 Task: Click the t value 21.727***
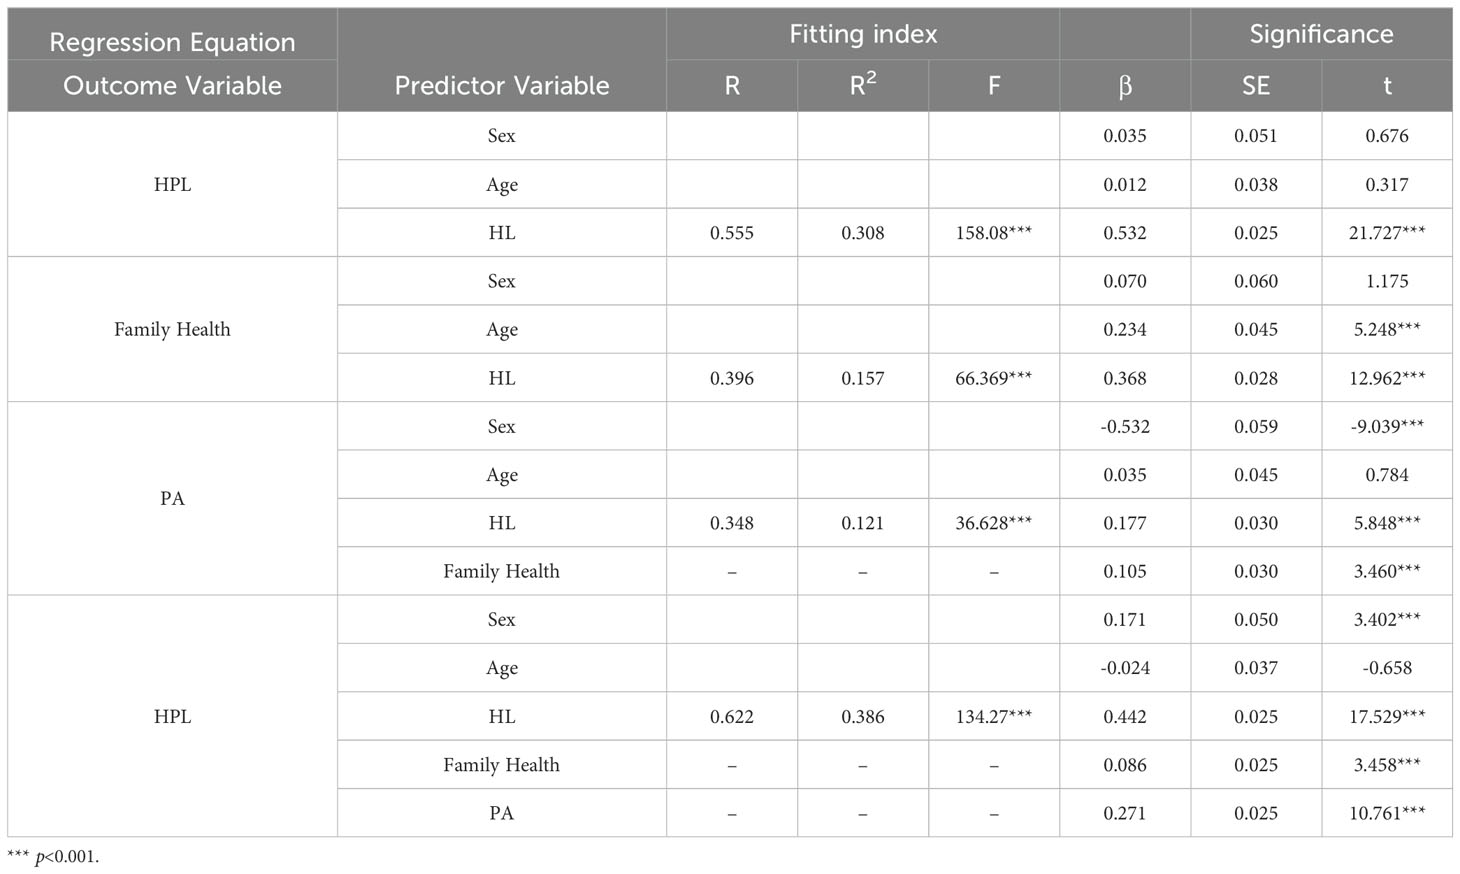(x=1387, y=232)
